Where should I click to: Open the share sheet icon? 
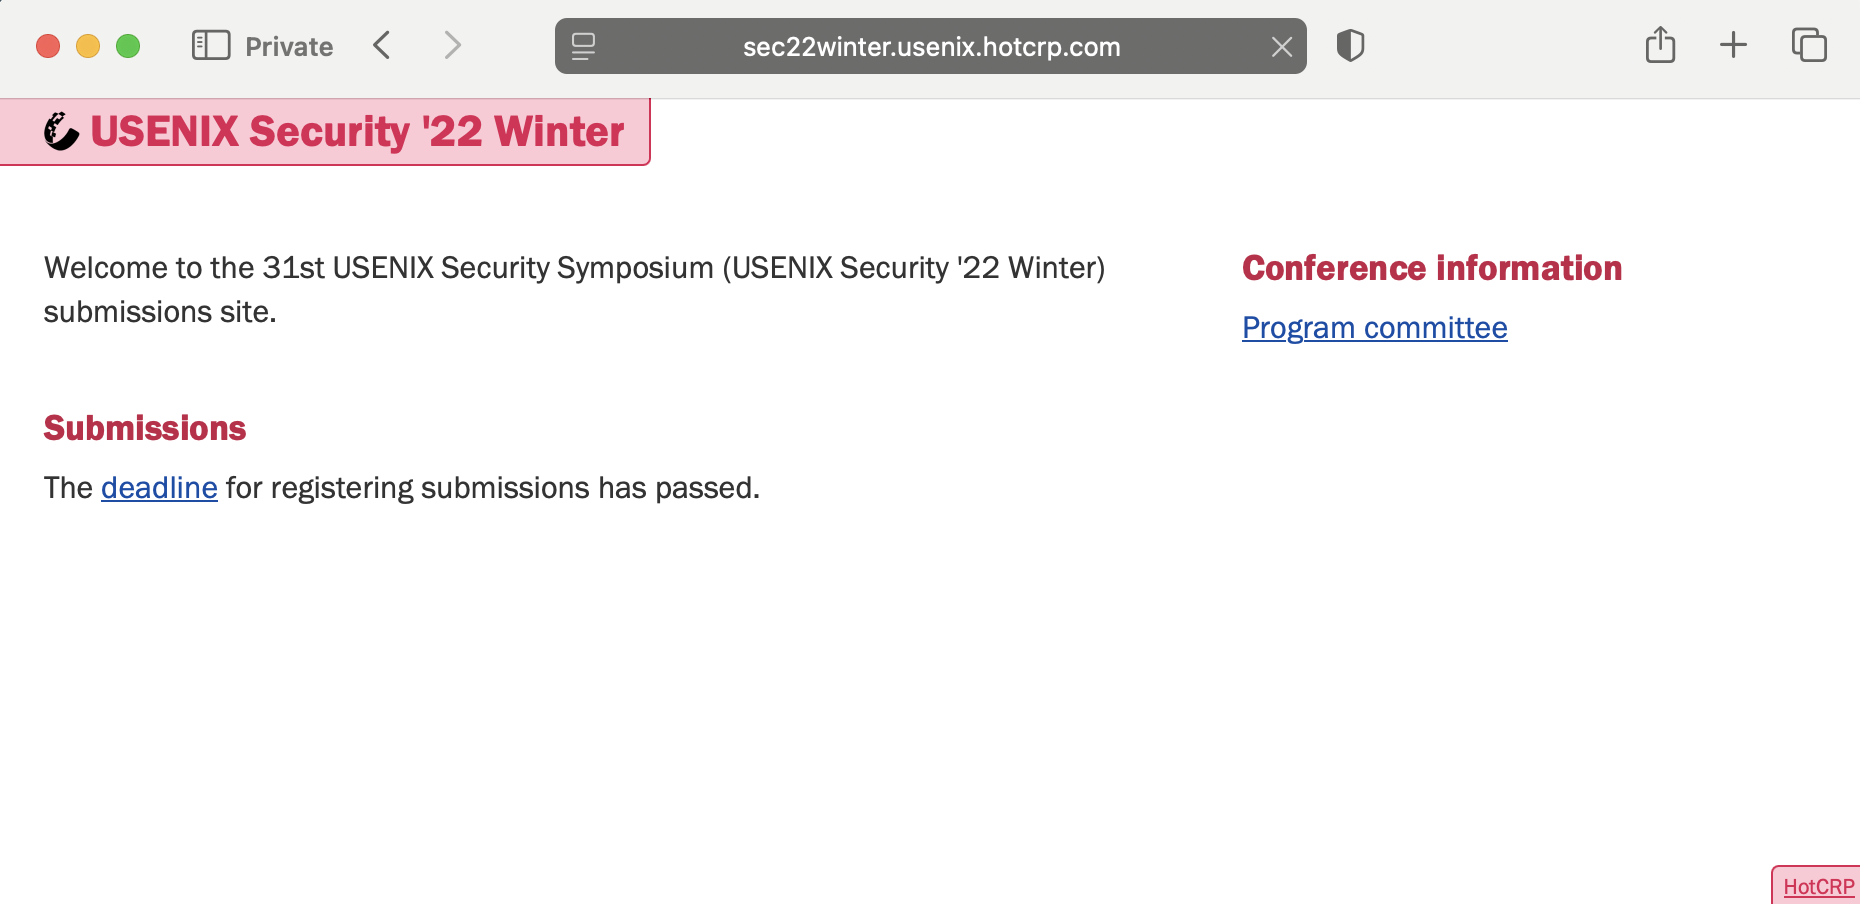(1660, 45)
